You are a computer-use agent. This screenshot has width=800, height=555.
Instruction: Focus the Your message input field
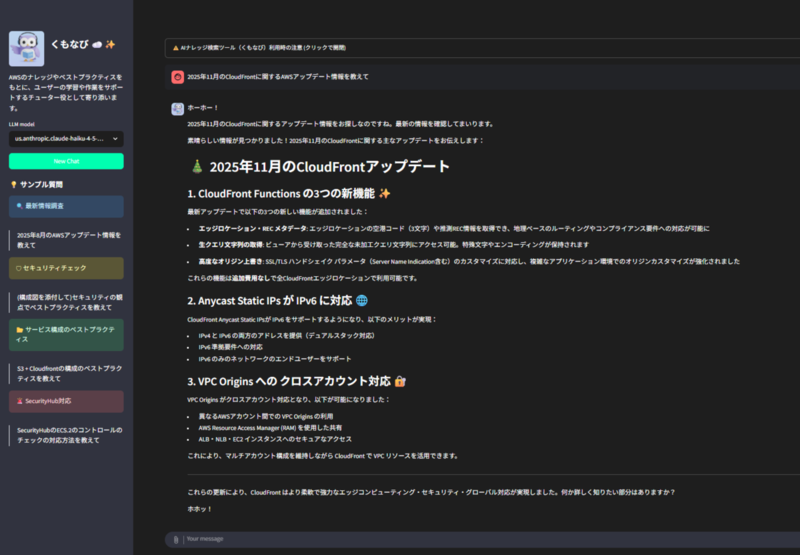click(490, 539)
